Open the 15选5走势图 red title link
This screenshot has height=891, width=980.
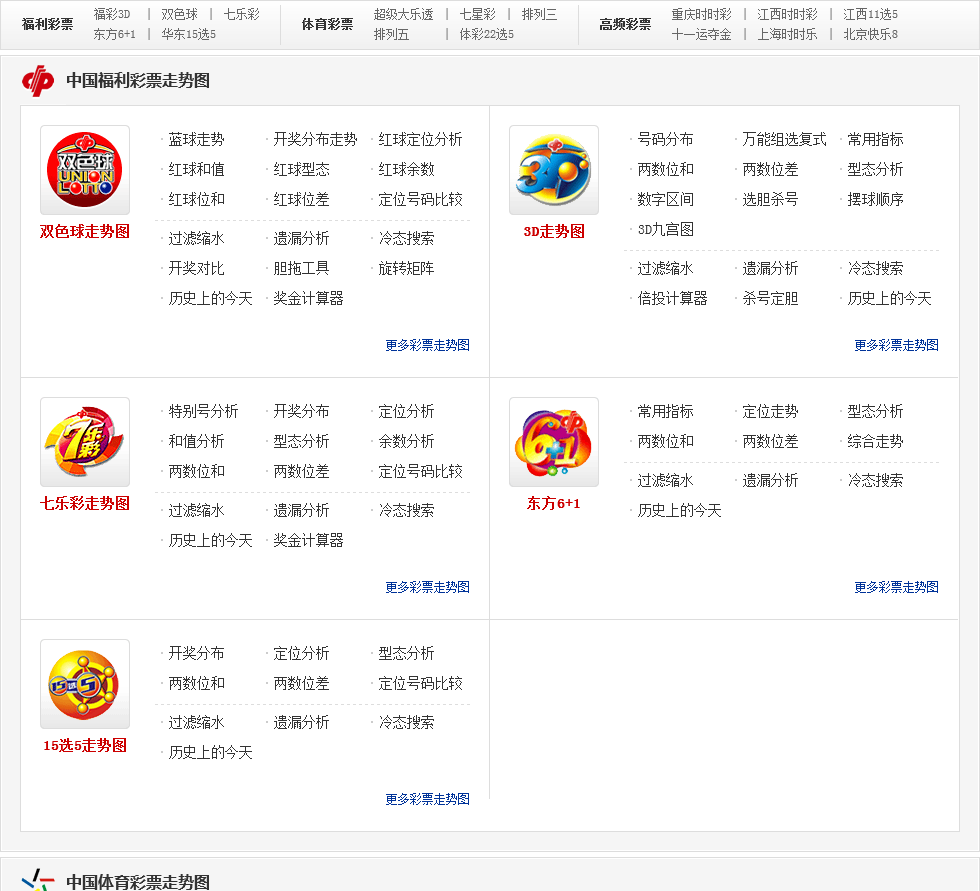click(x=85, y=745)
